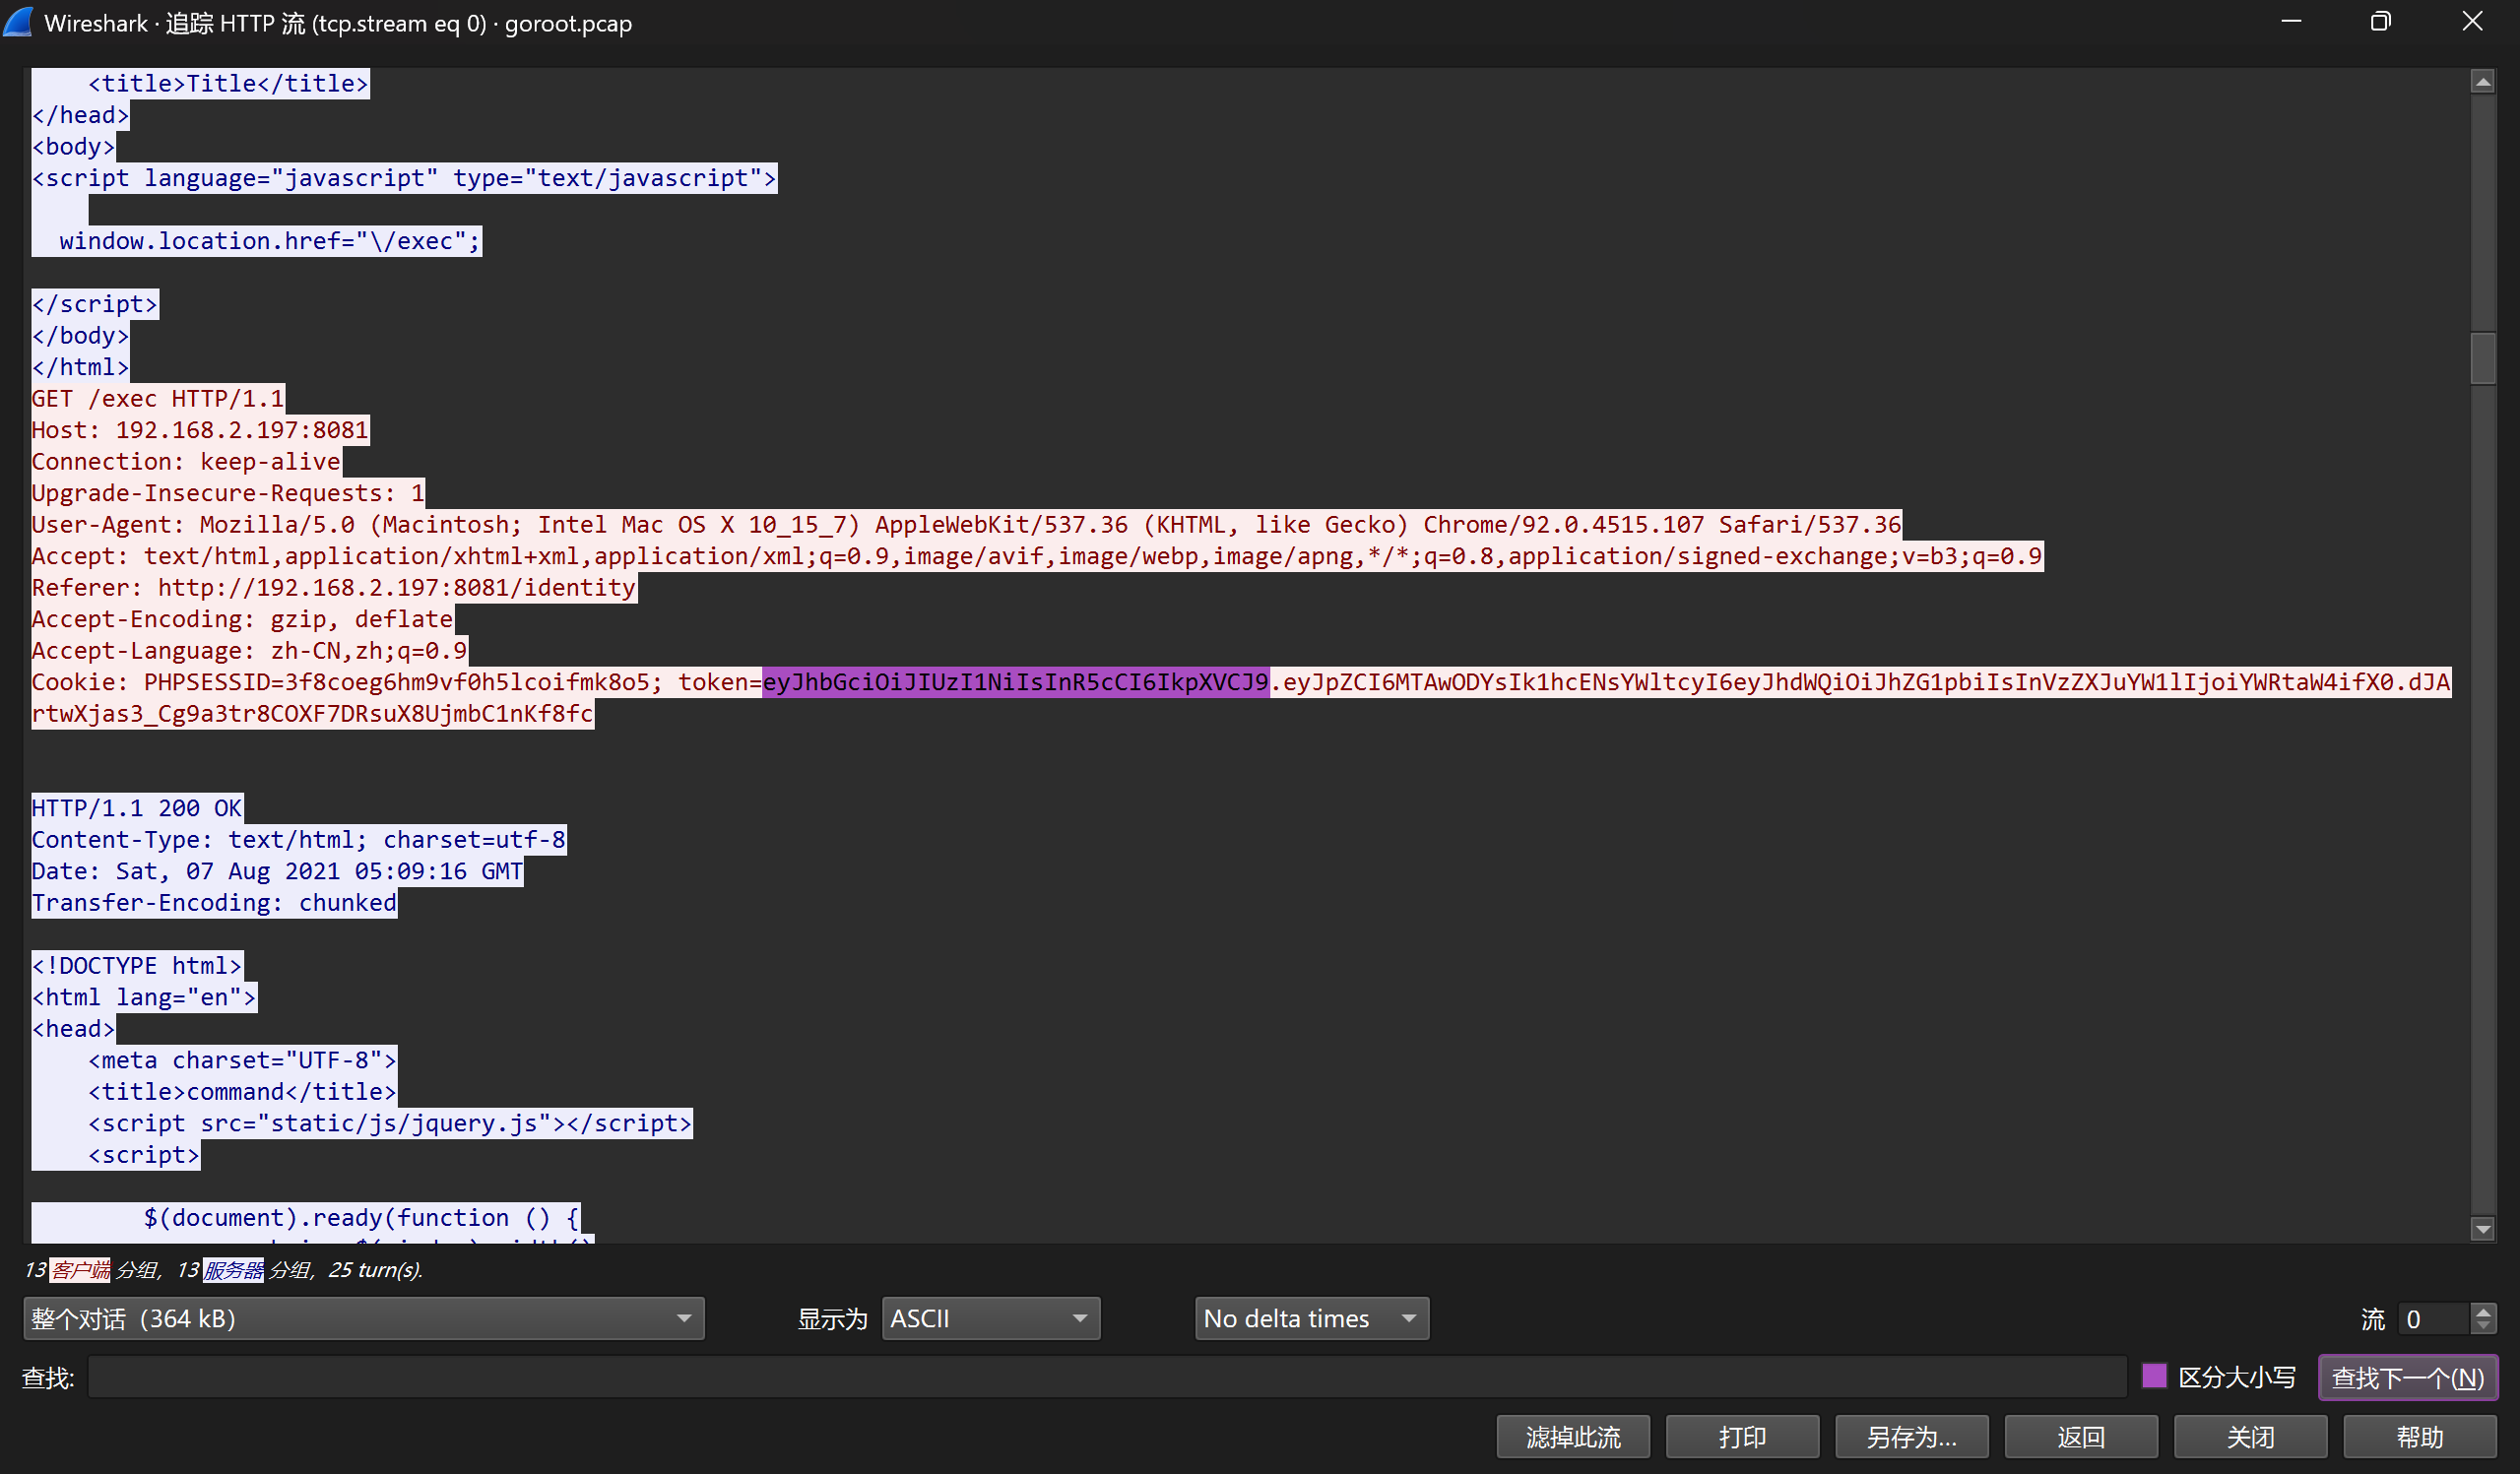2520x1474 pixels.
Task: Click the script src static/js/jquery.js line
Action: coord(390,1123)
